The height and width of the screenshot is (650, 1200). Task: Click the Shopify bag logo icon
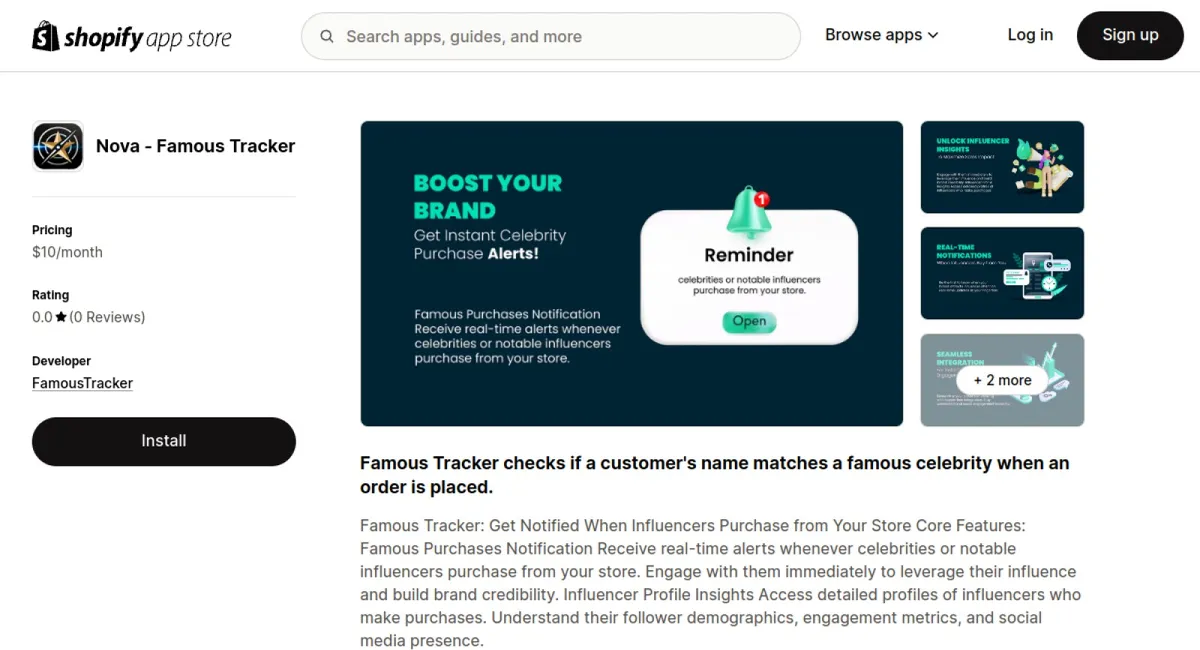(x=46, y=36)
